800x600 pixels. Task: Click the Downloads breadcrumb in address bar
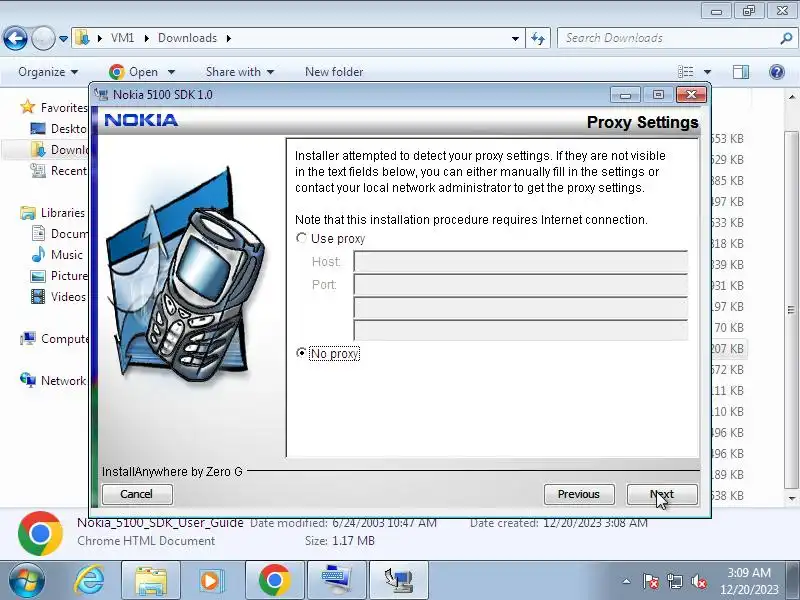(x=187, y=38)
